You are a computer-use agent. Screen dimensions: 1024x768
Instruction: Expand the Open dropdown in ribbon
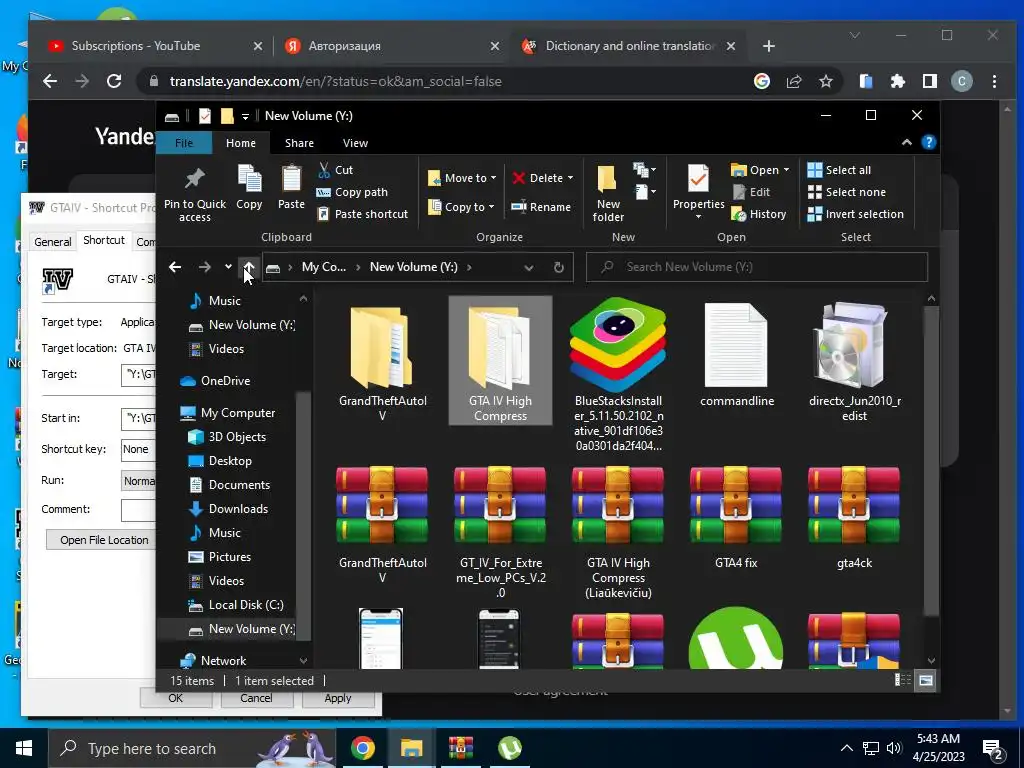point(786,170)
